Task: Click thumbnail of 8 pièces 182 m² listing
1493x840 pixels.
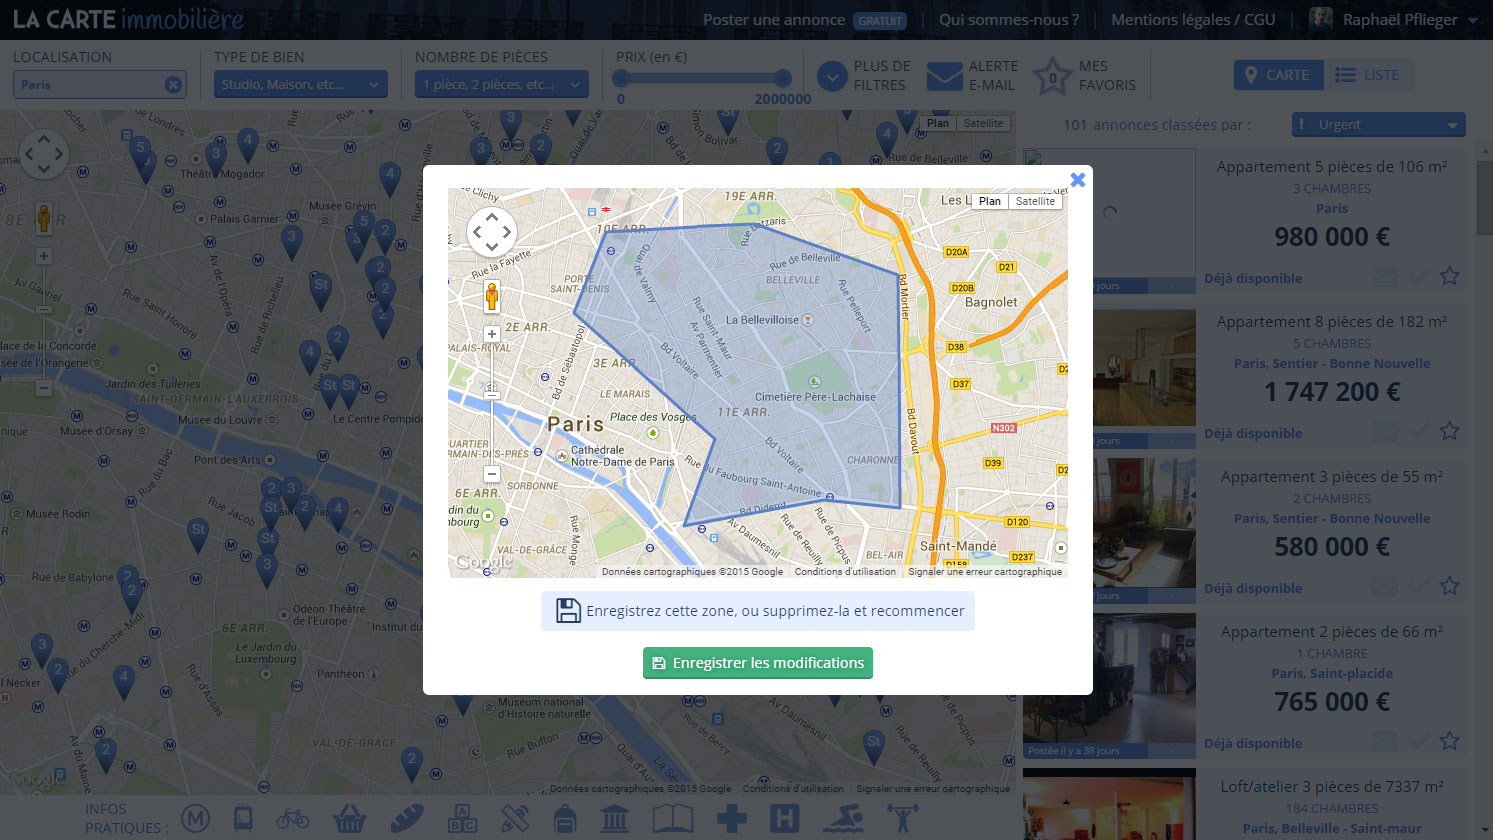Action: (x=1144, y=368)
